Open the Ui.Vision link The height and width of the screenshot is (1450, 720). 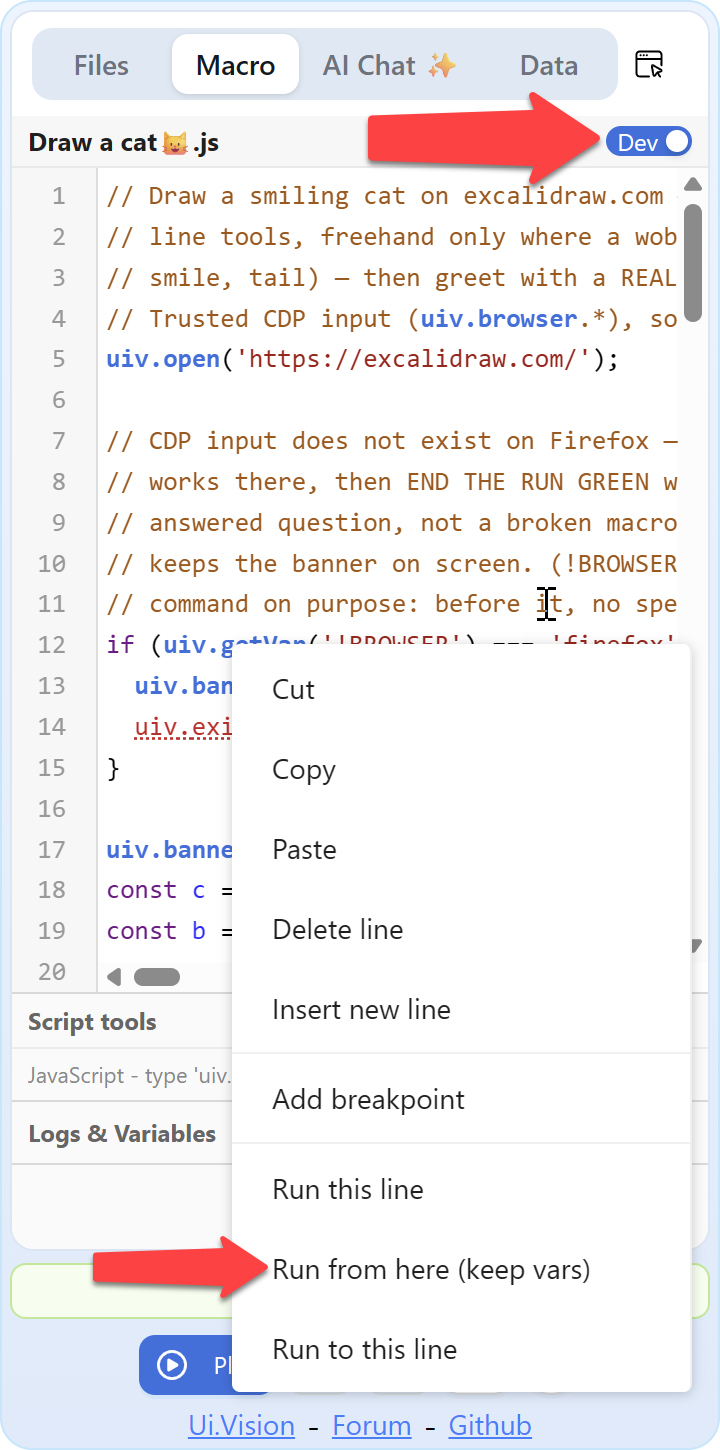click(x=241, y=1425)
